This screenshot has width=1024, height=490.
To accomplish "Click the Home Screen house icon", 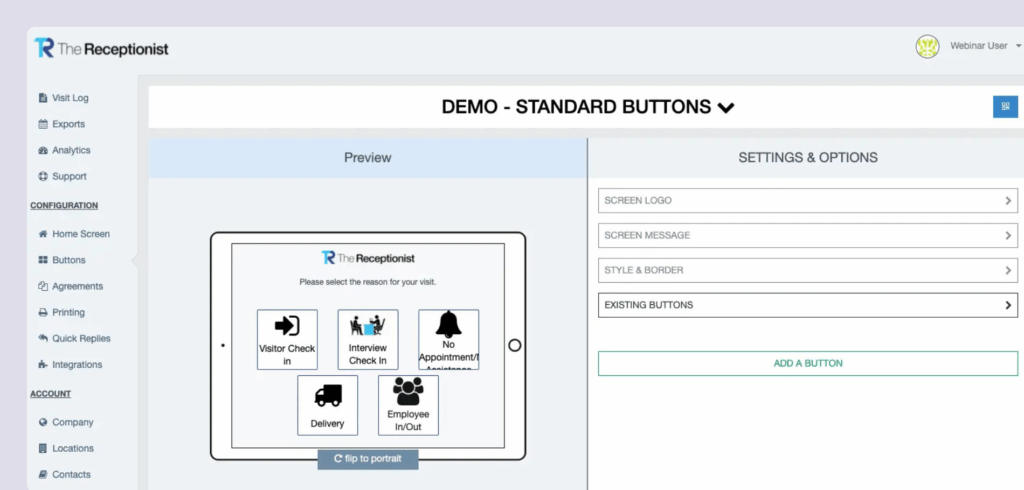I will [43, 234].
